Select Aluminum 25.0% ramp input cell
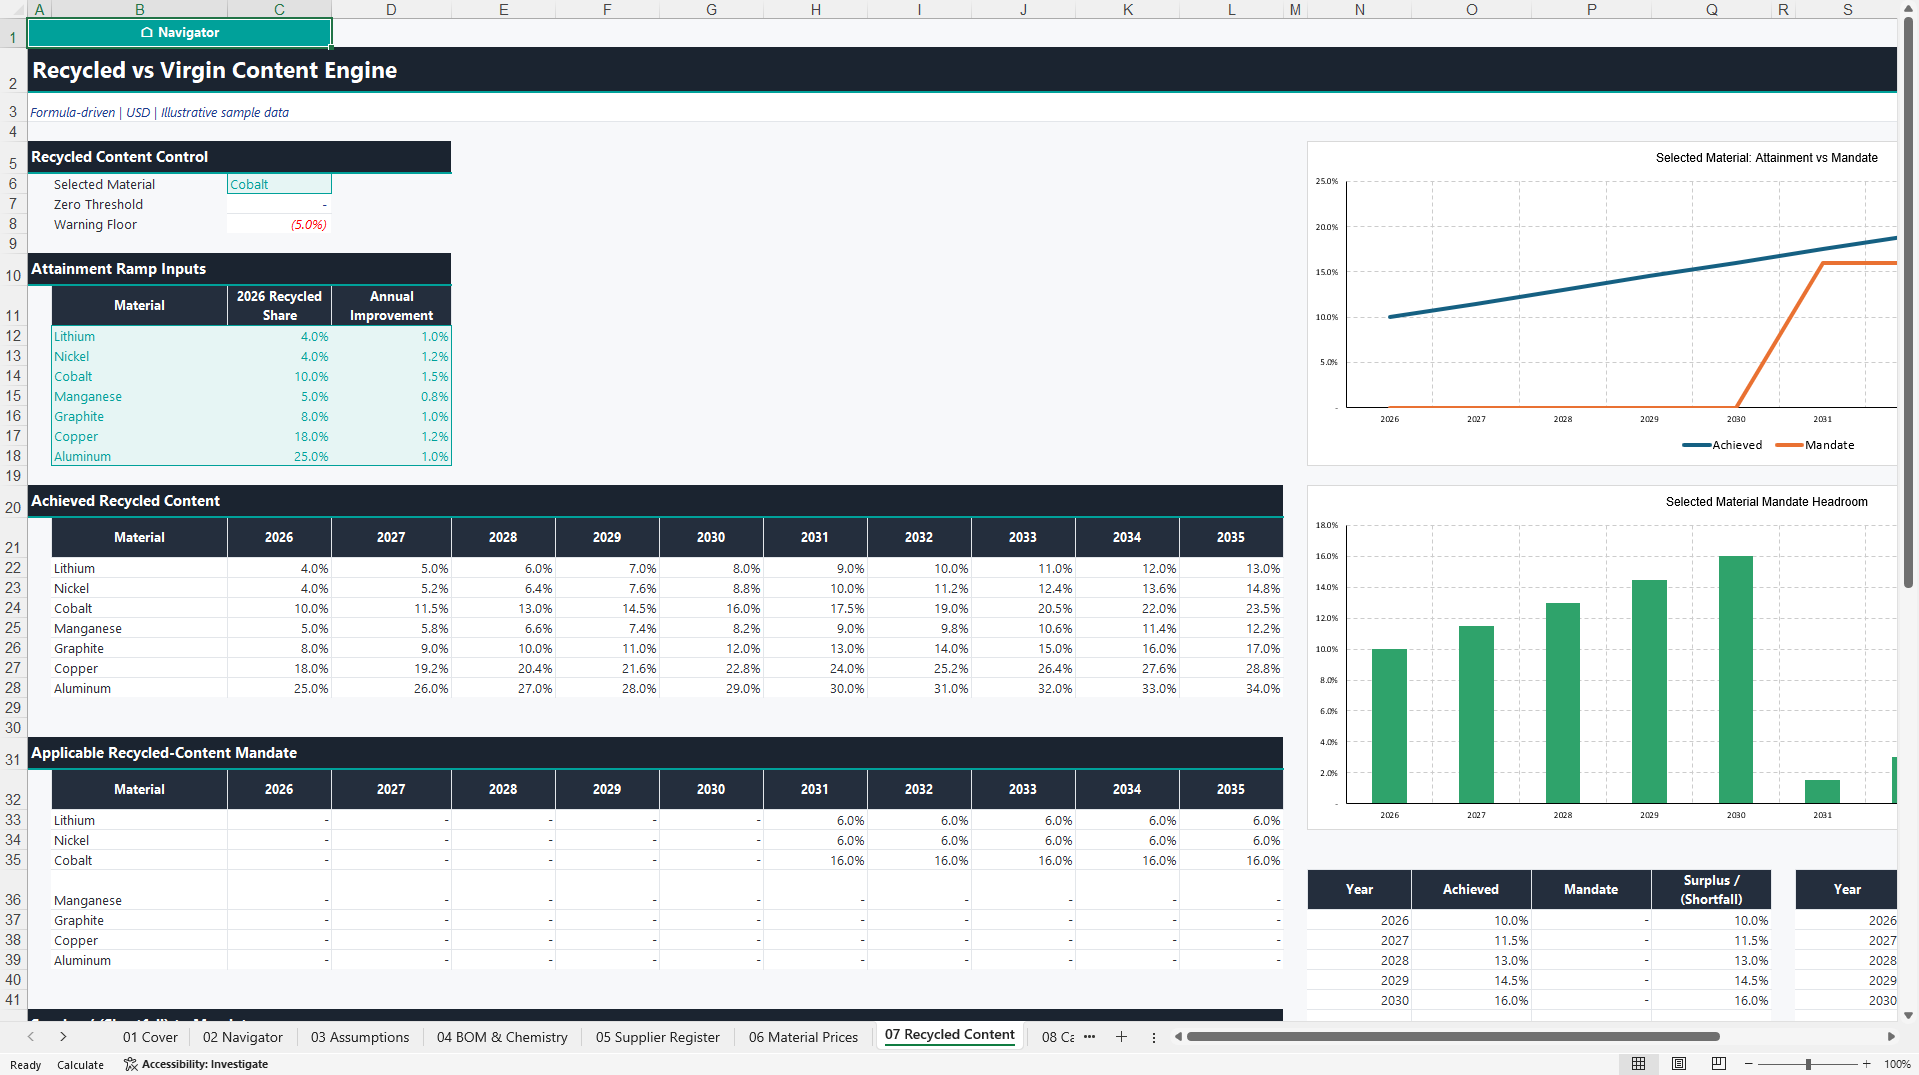This screenshot has width=1919, height=1075. (x=279, y=456)
